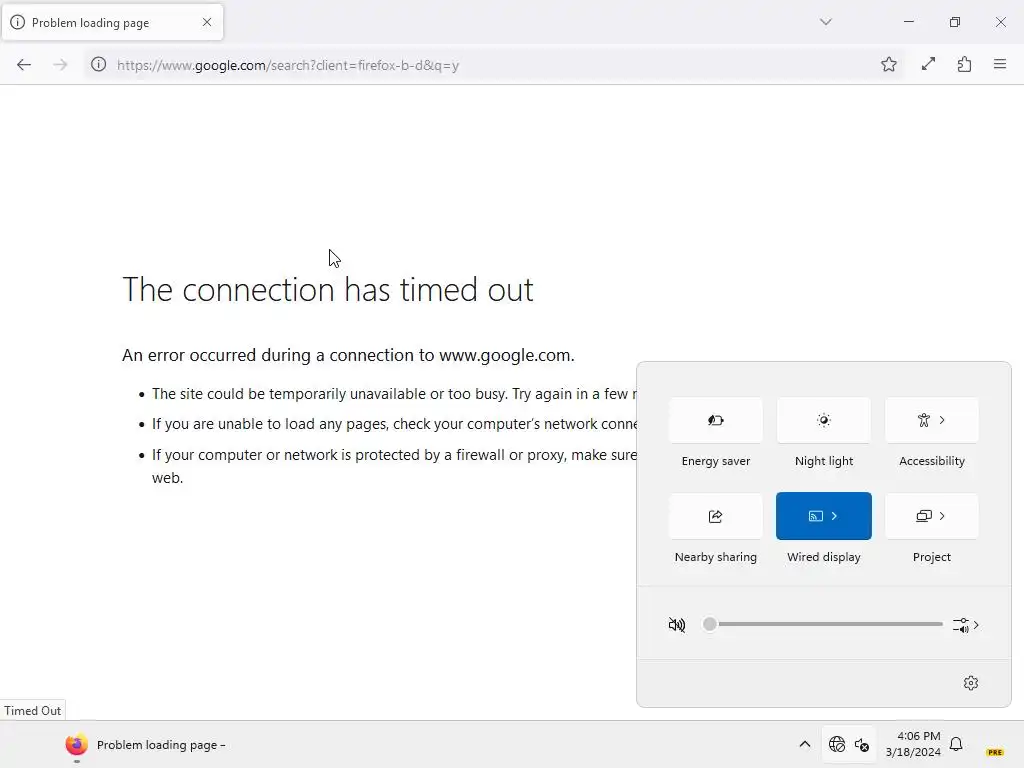The image size is (1024, 768).
Task: Click the Energy saver label text
Action: pos(716,461)
